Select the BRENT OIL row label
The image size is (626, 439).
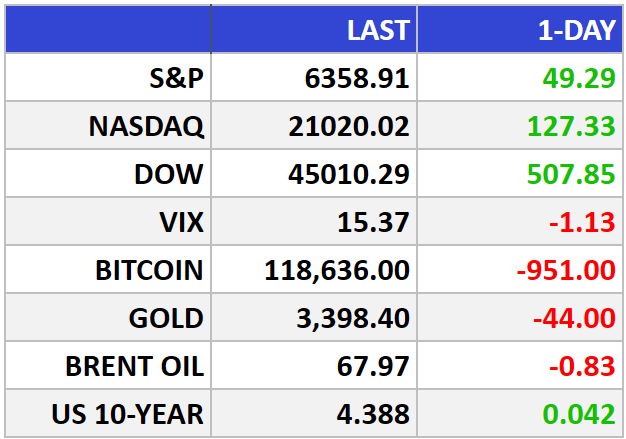coord(134,366)
